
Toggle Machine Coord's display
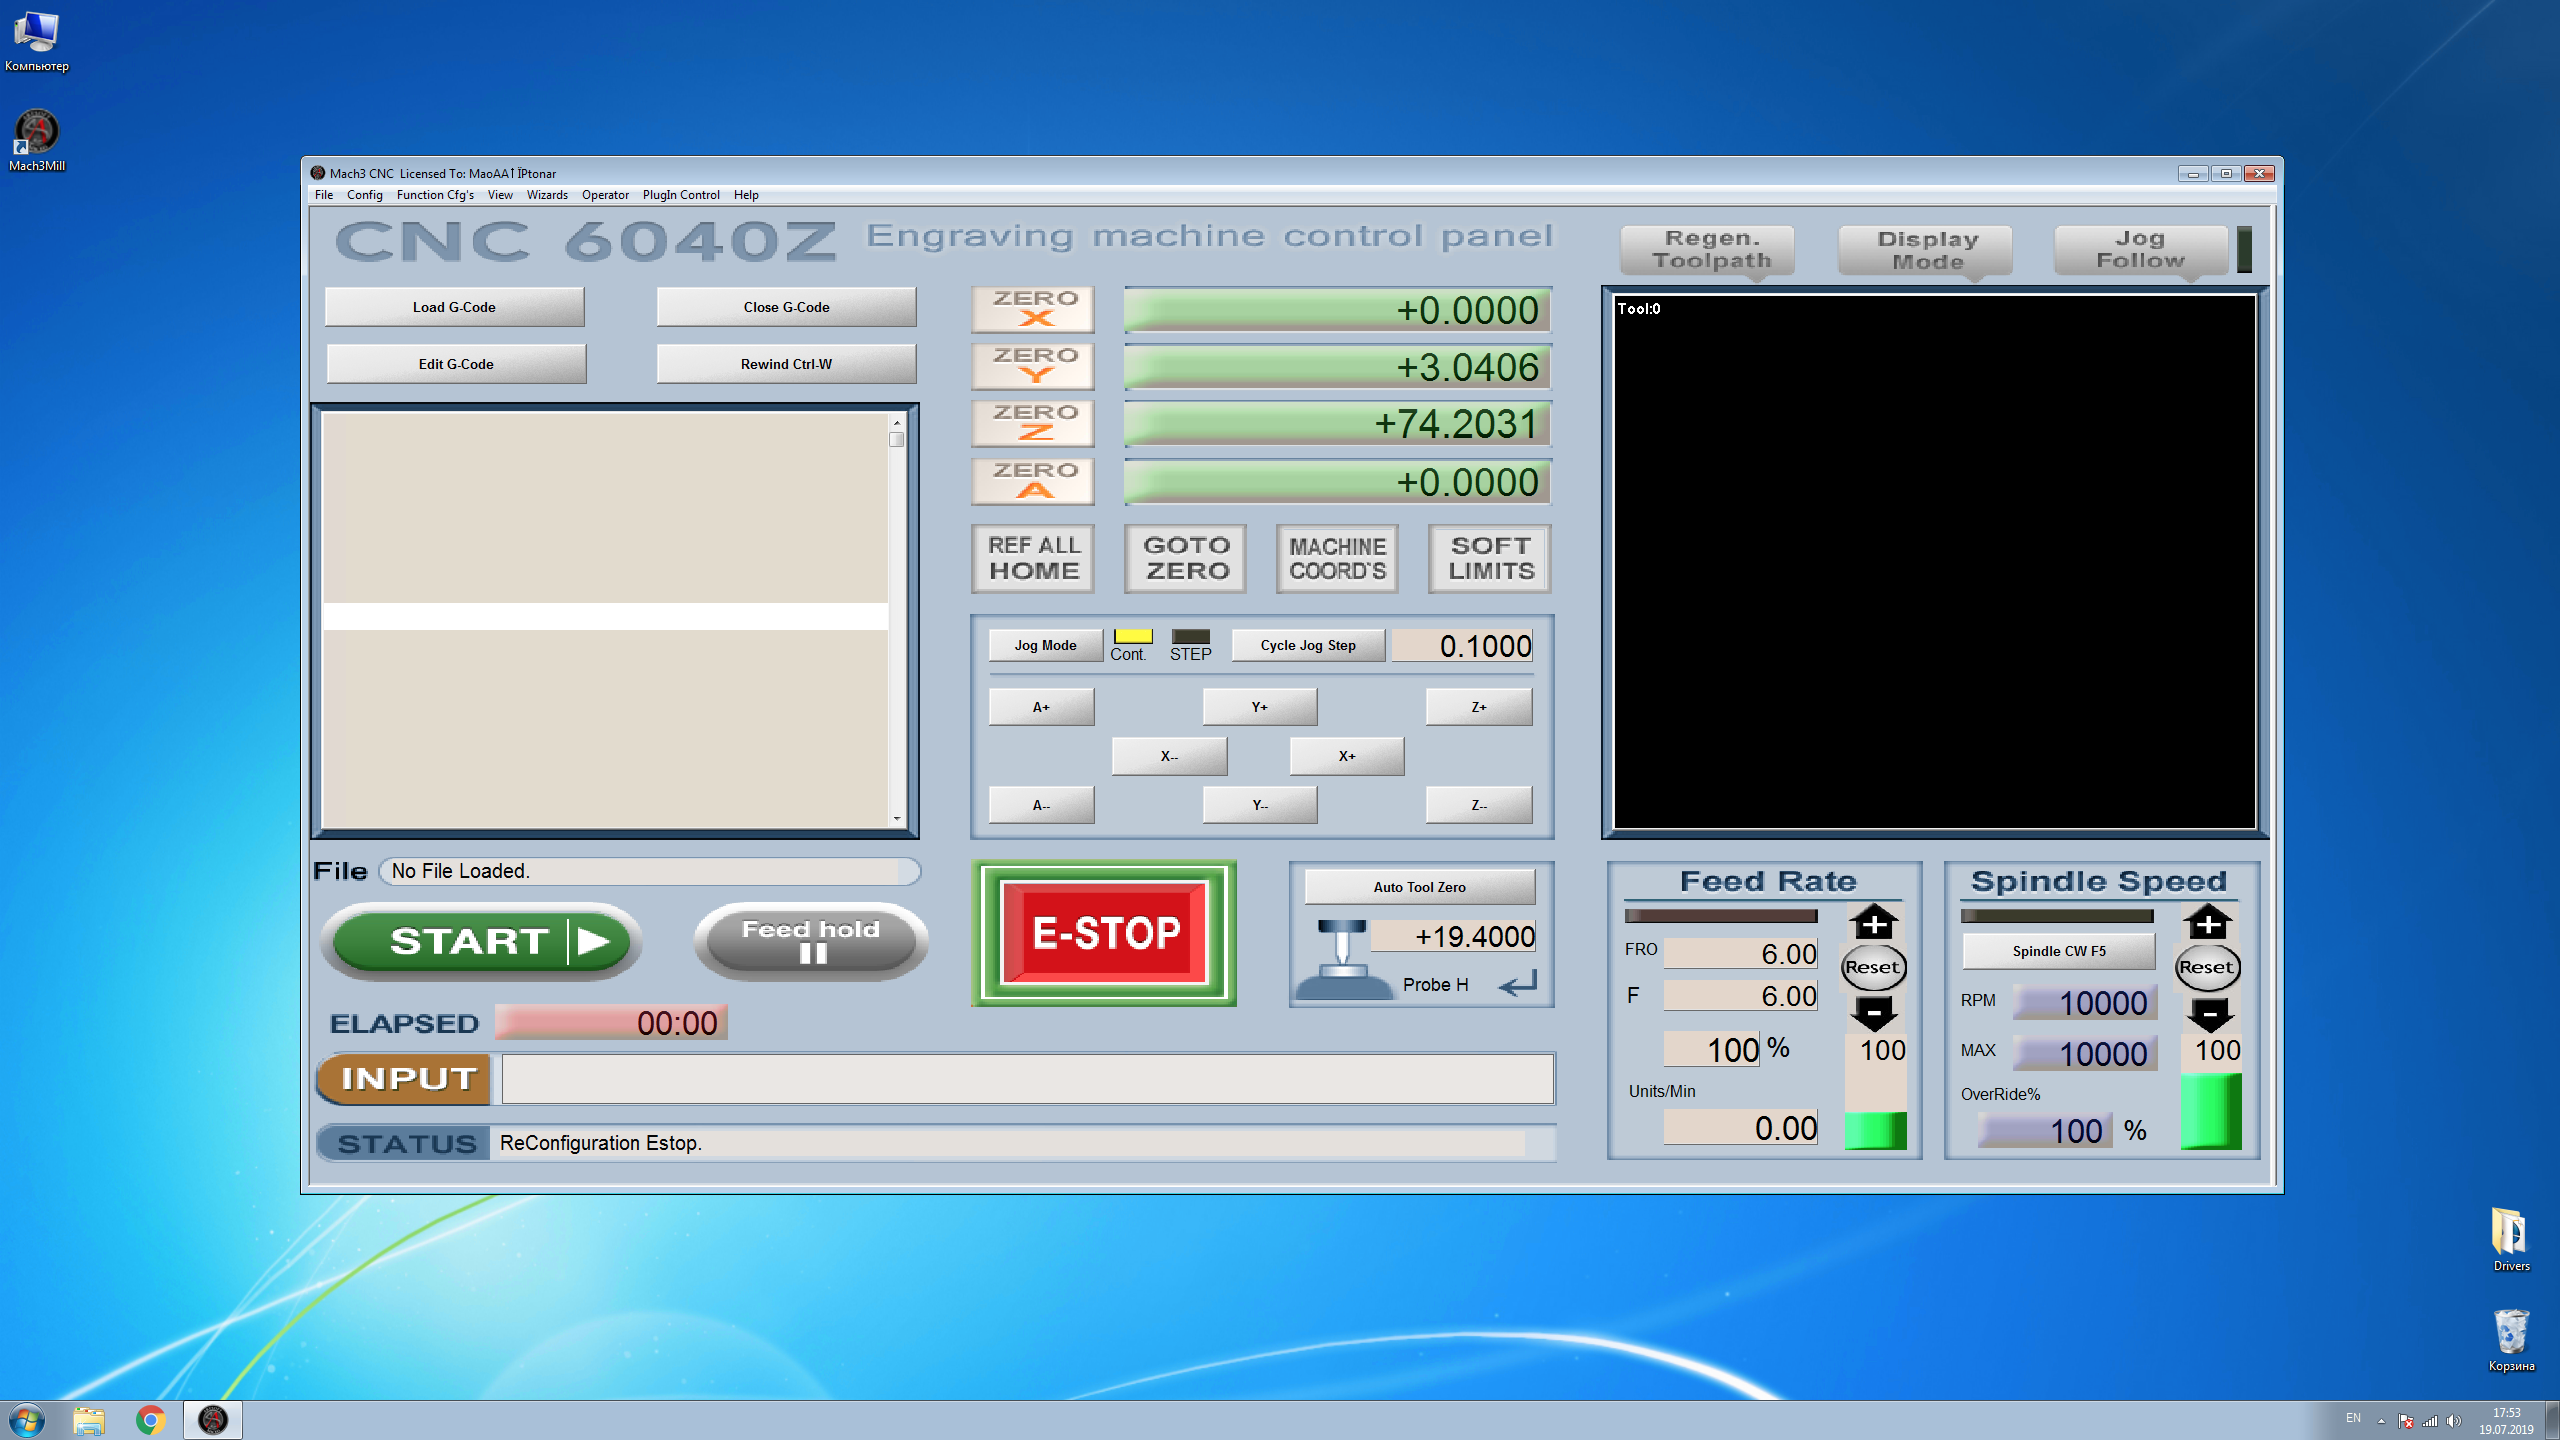[1337, 558]
